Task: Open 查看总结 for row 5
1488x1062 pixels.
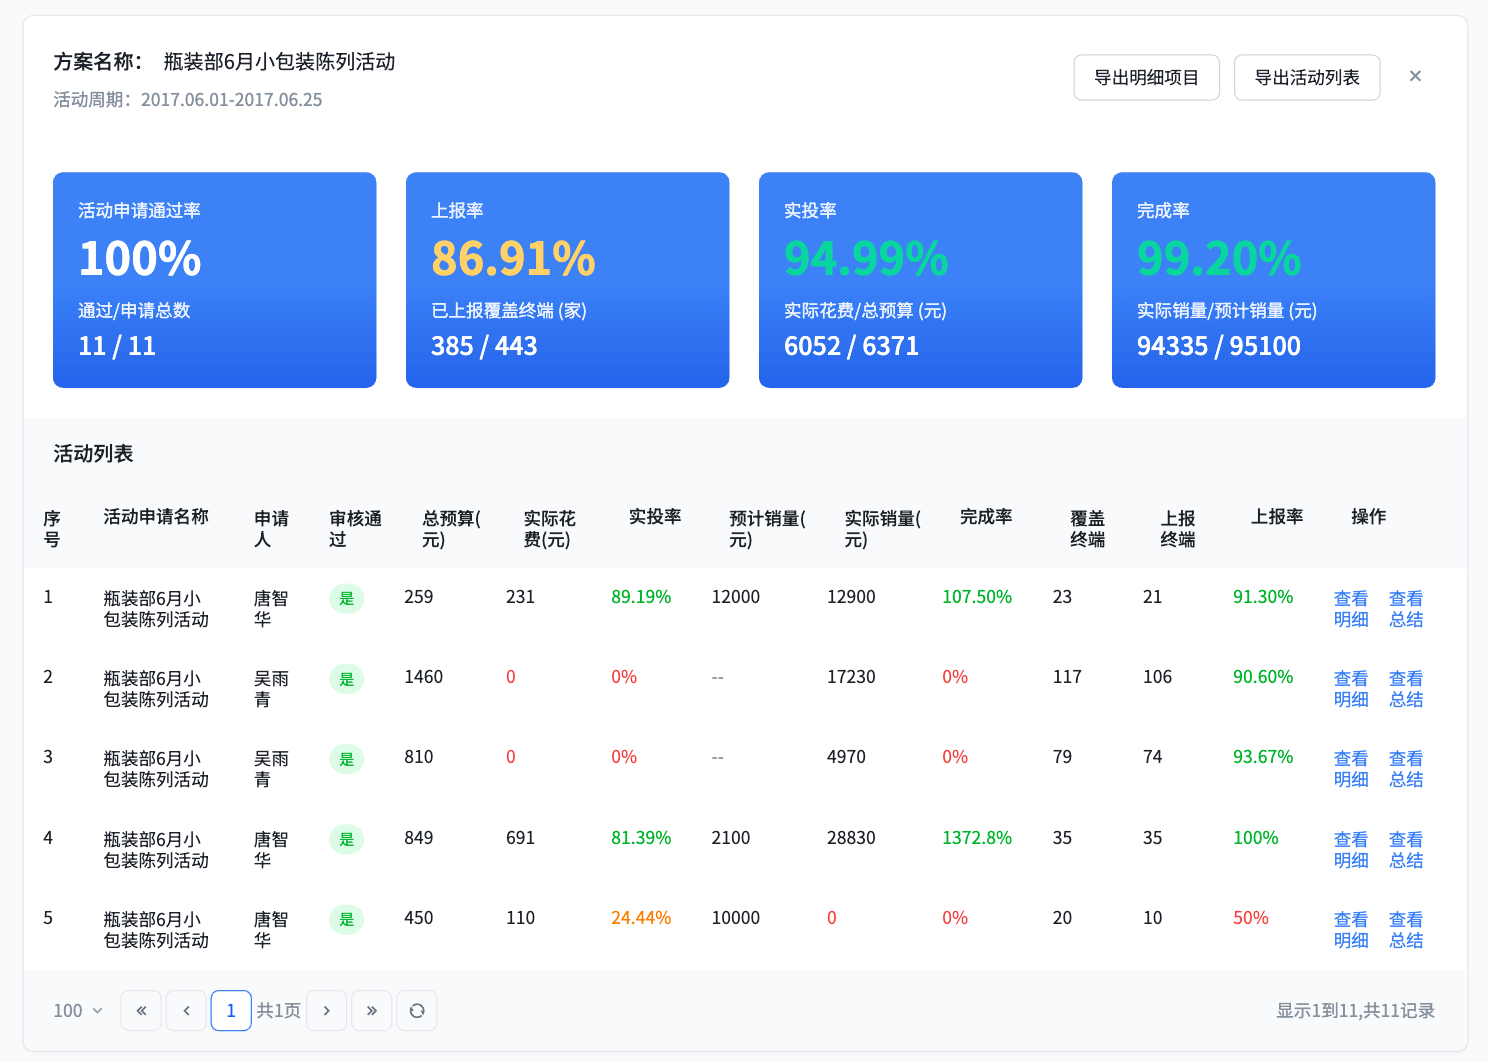Action: (1406, 929)
